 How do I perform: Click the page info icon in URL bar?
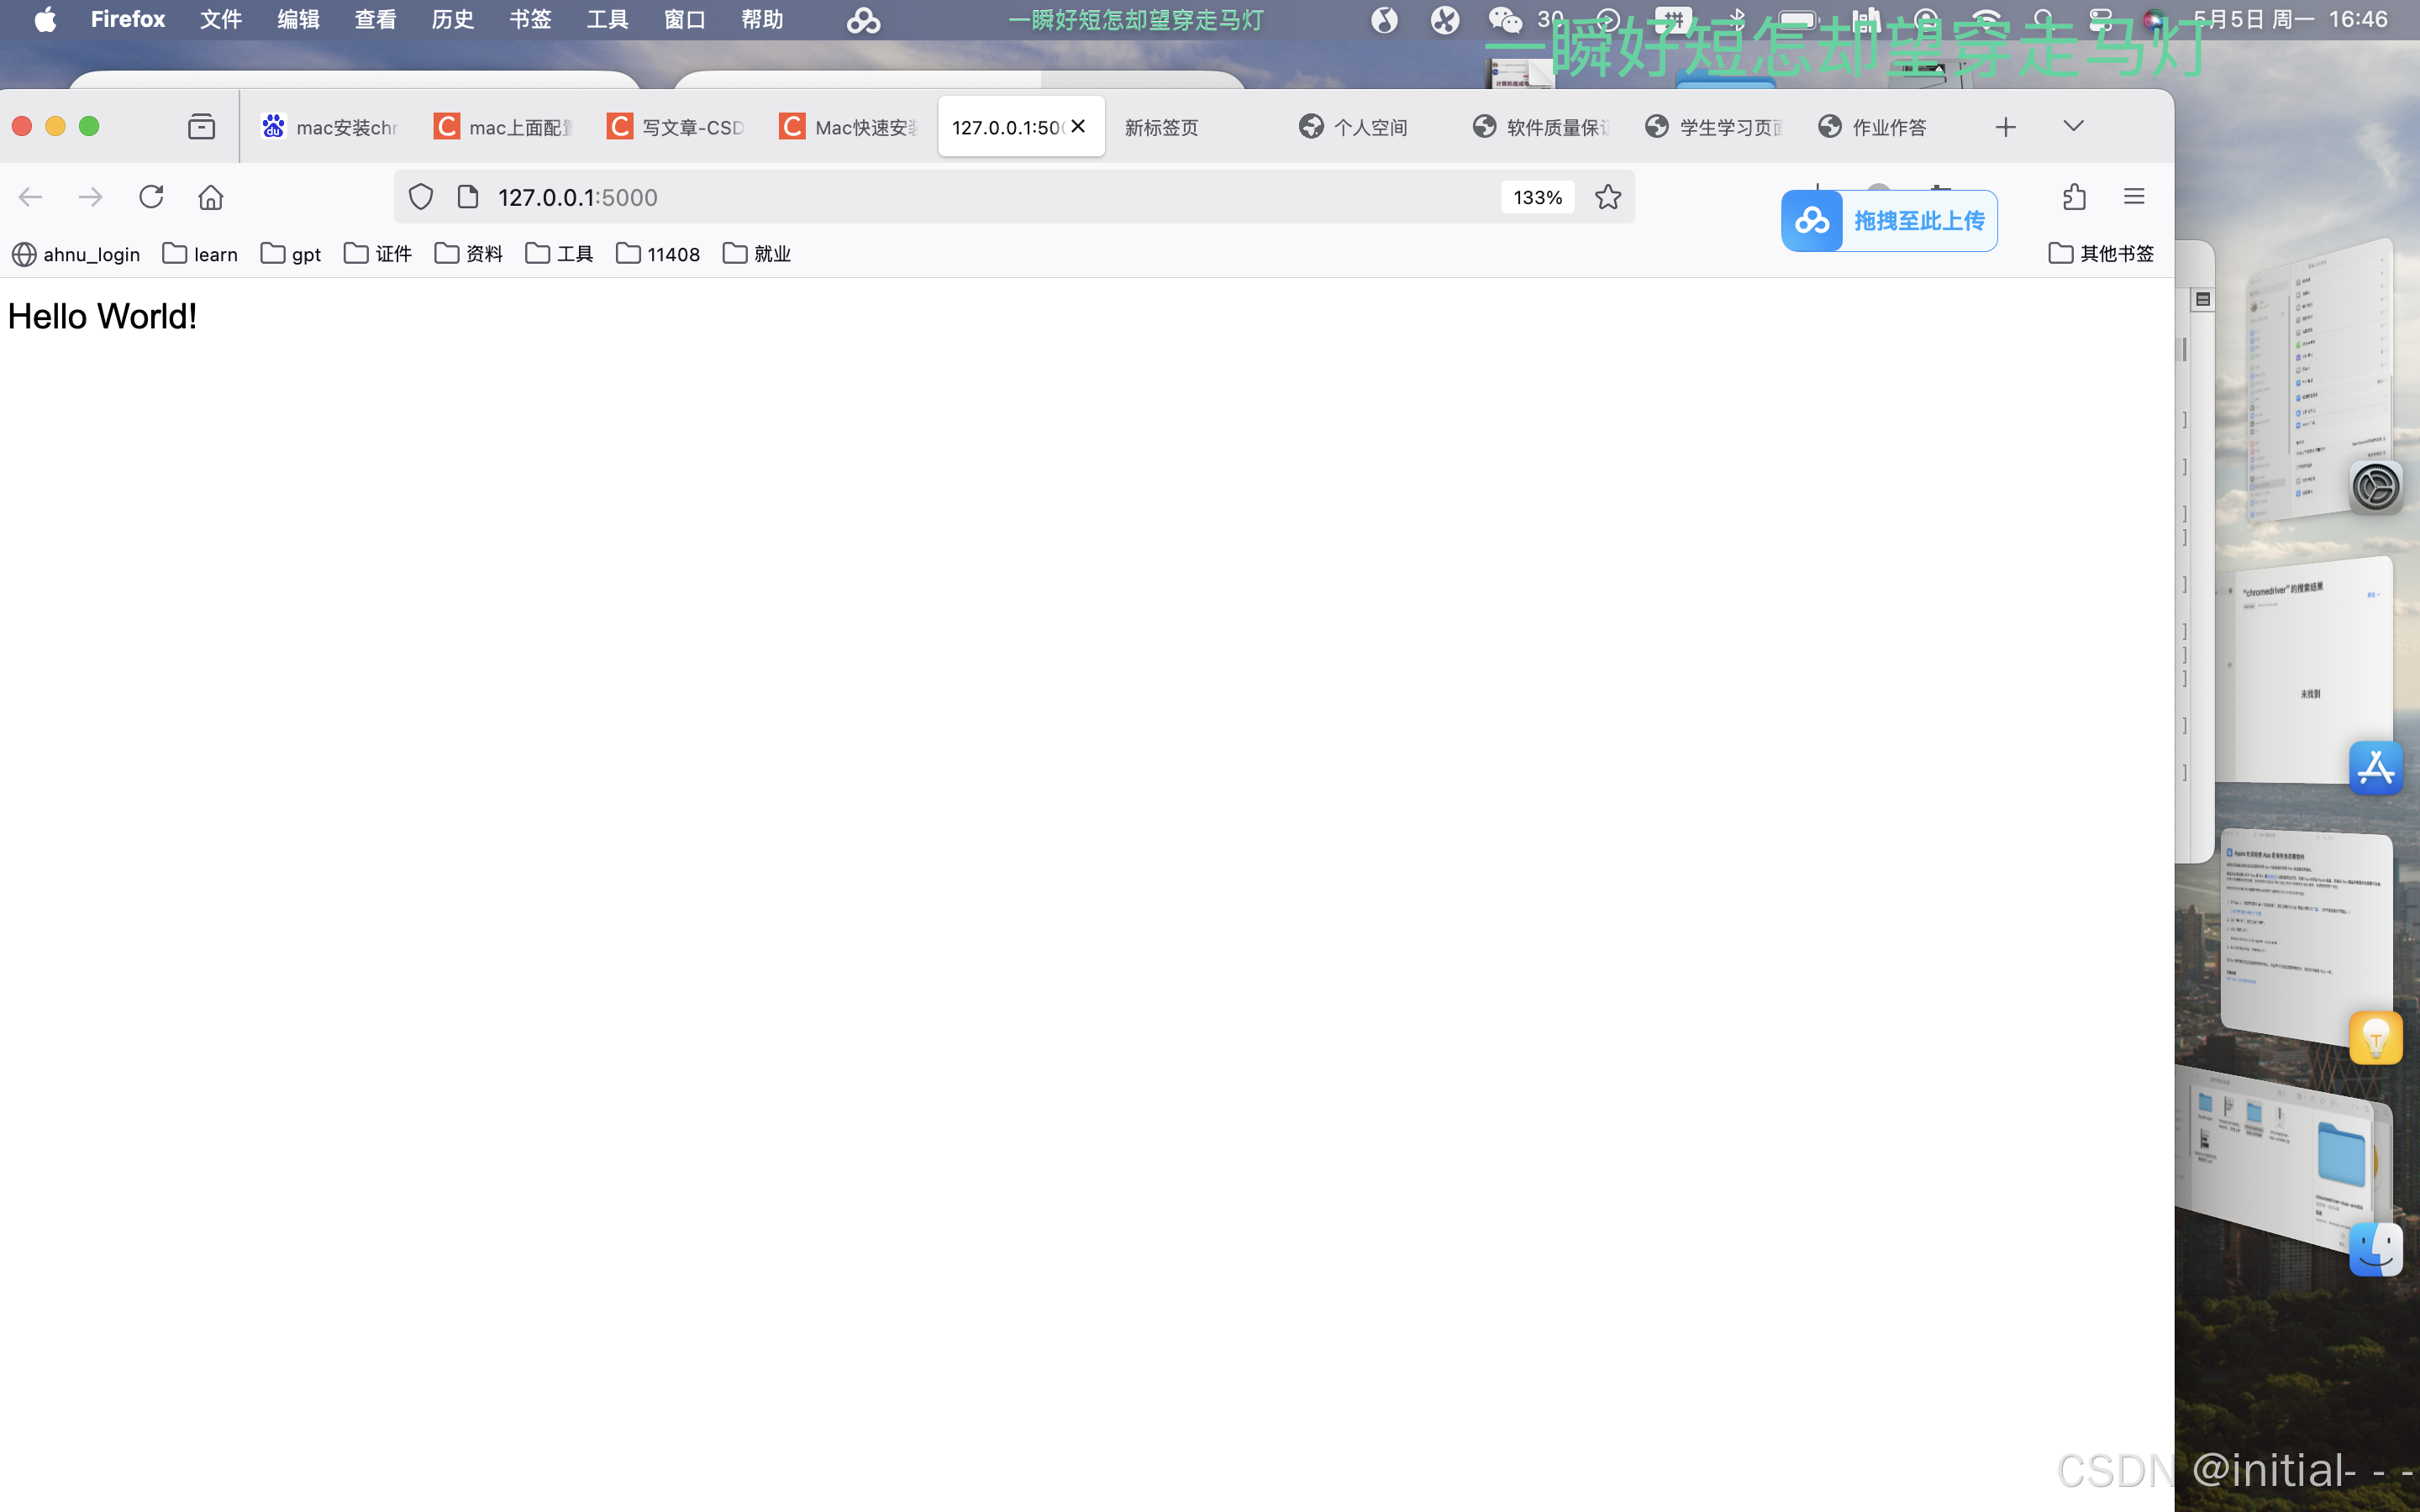coord(467,197)
